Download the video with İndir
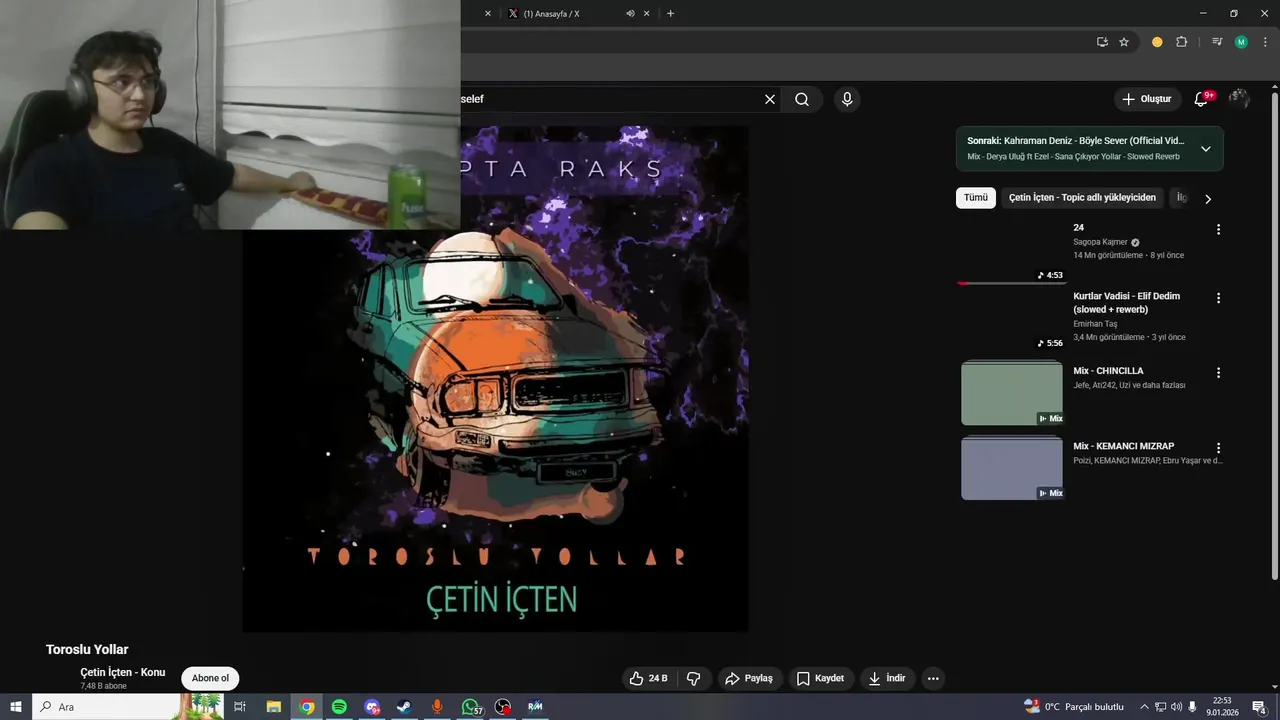The width and height of the screenshot is (1280, 720). (886, 678)
